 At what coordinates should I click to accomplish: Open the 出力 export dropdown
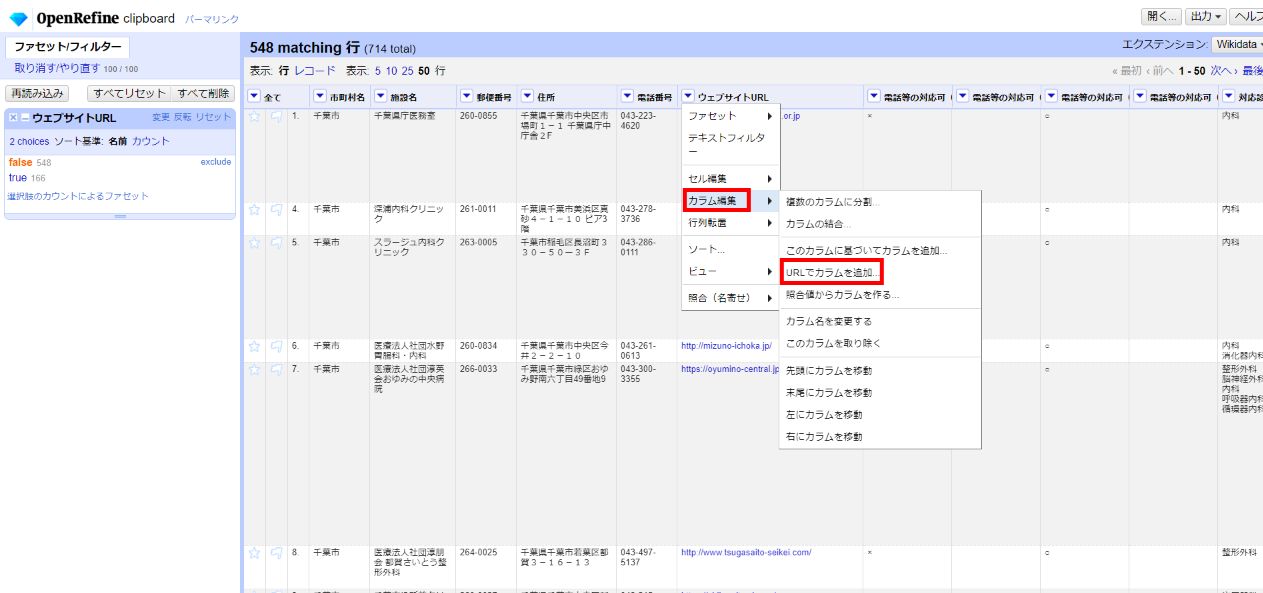[1206, 16]
